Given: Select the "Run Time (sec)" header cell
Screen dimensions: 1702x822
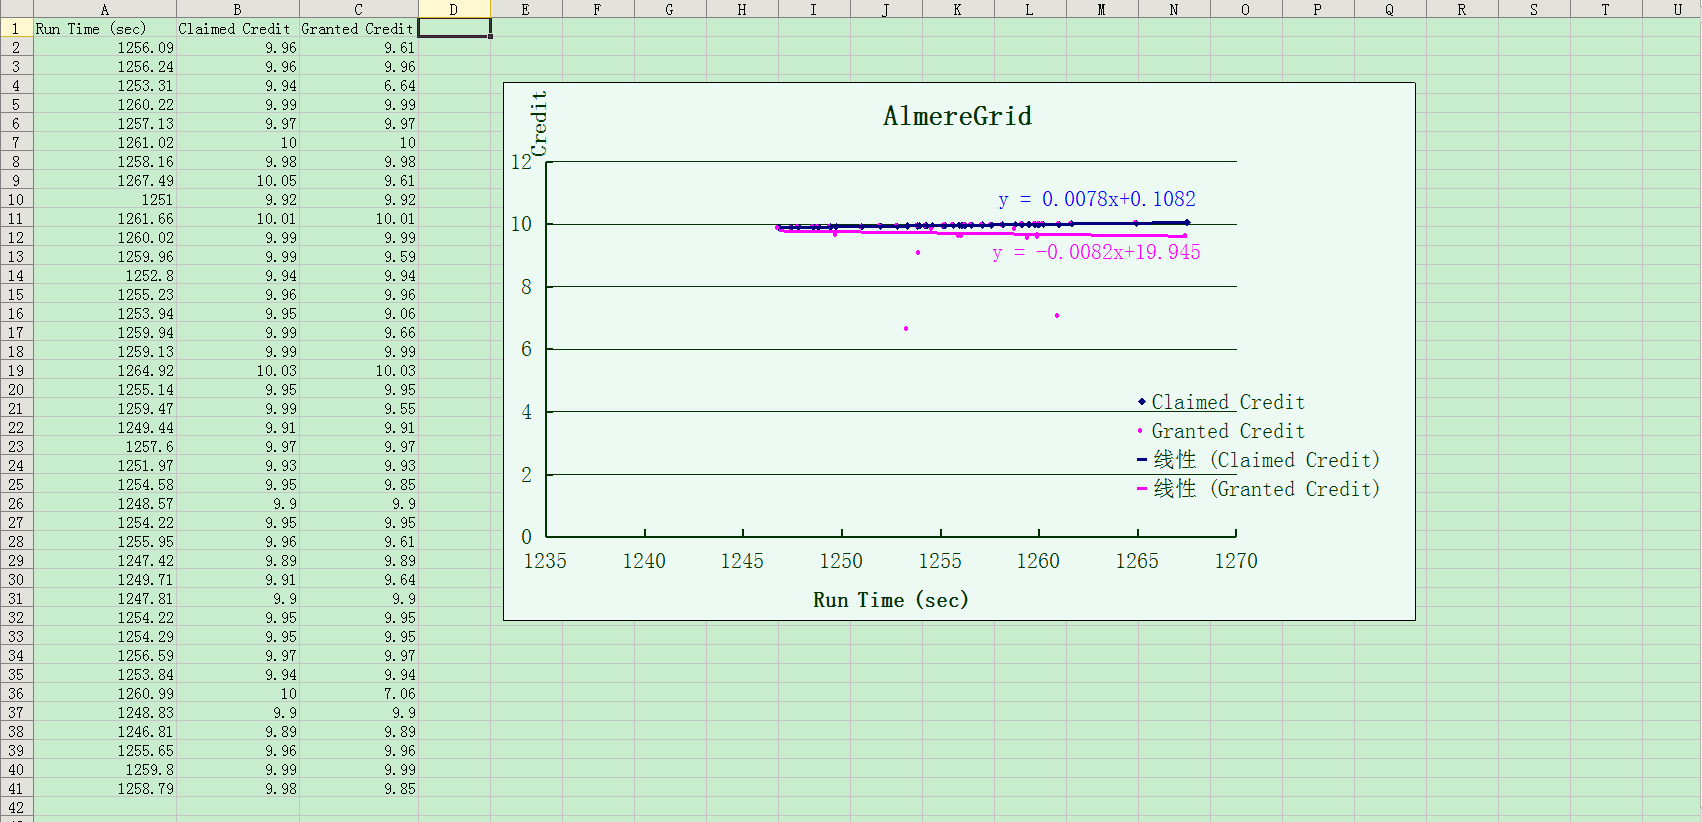Looking at the screenshot, I should 105,28.
